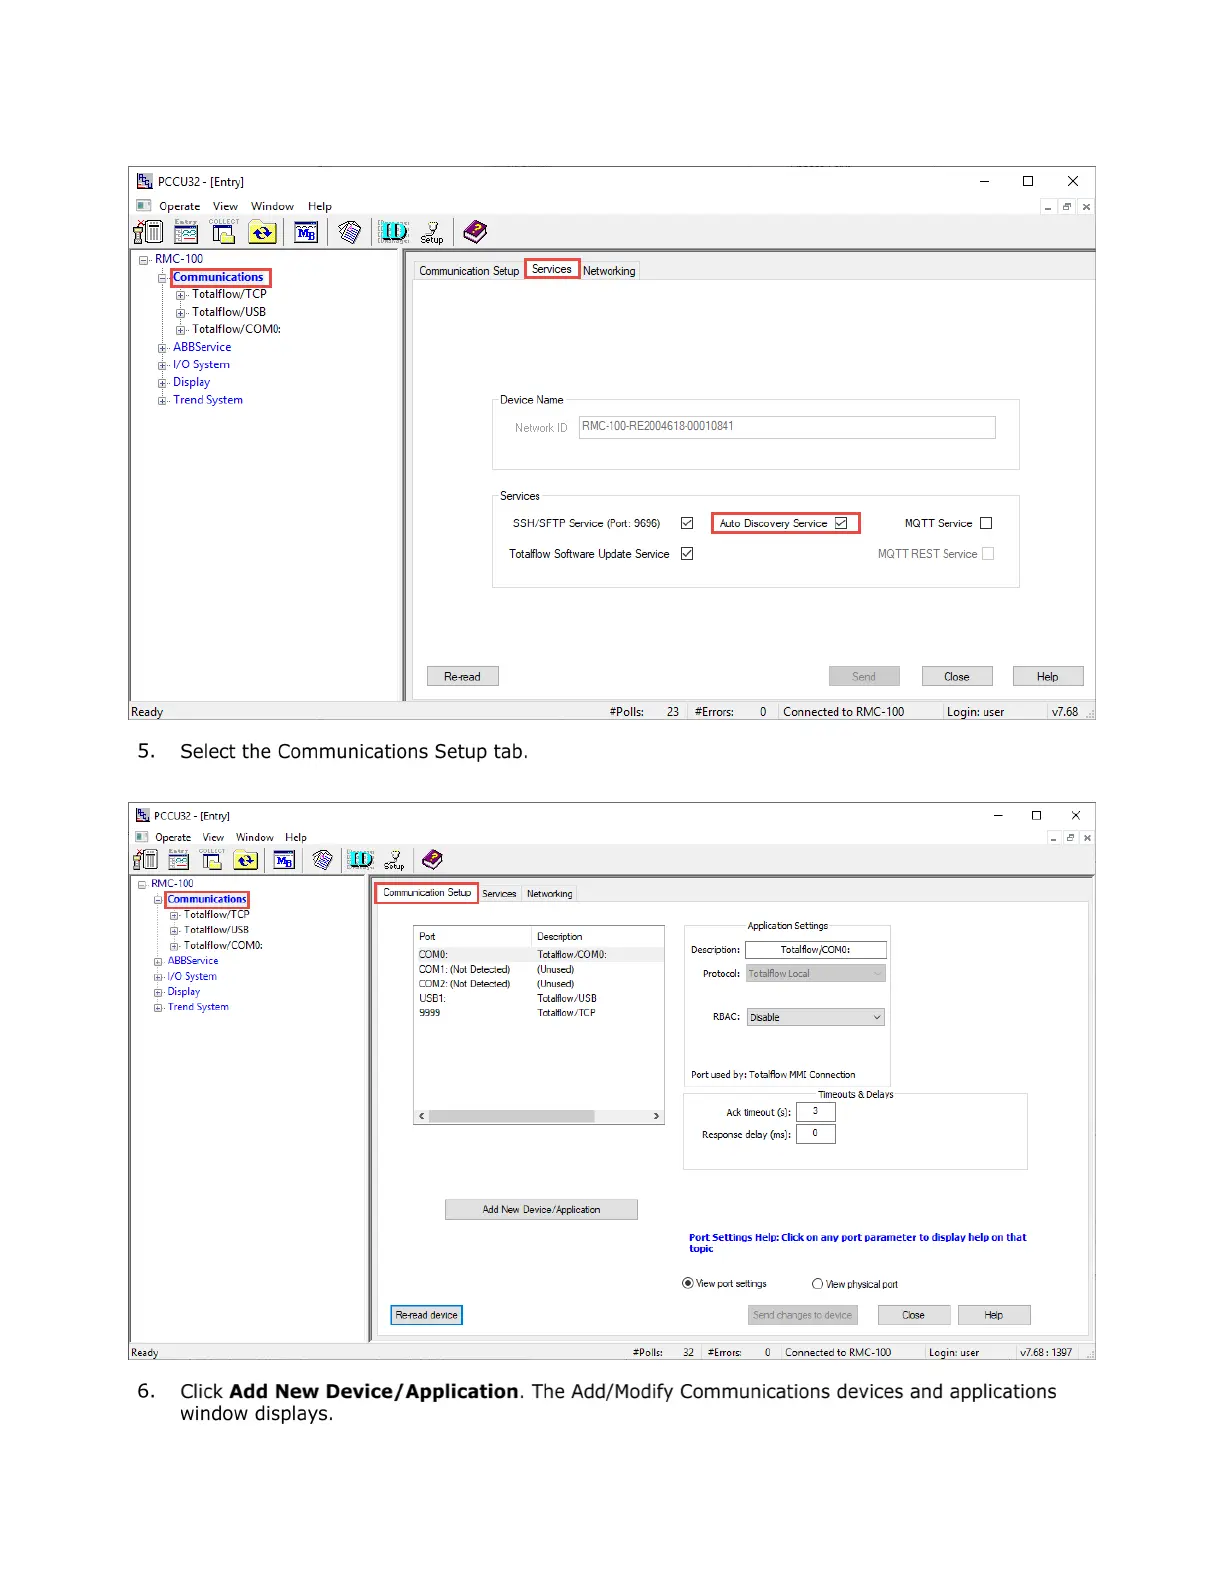Click the Collect icon in the upper window toolbar
This screenshot has height=1584, width=1224.
click(224, 232)
